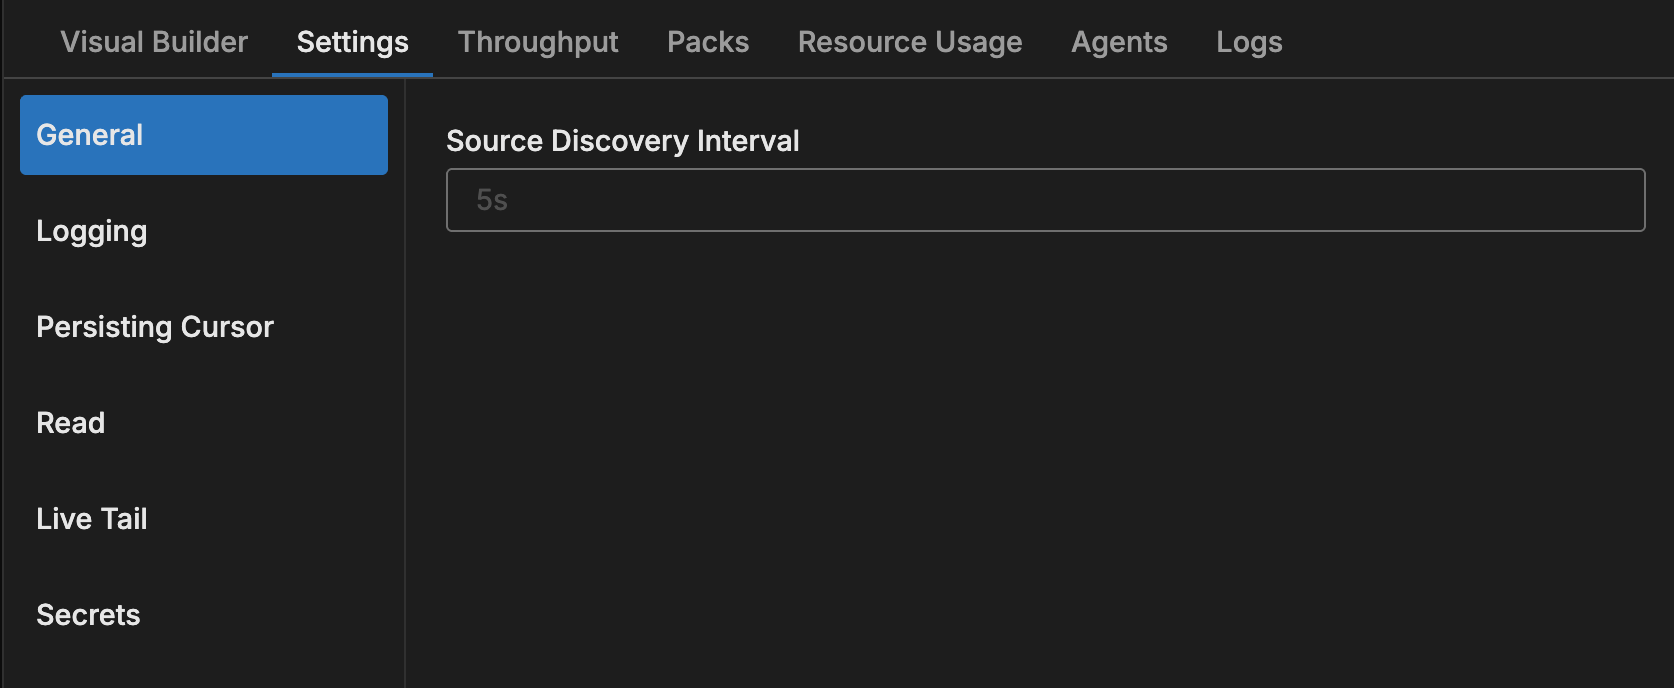
Task: Open the Logging settings section
Action: tap(92, 231)
